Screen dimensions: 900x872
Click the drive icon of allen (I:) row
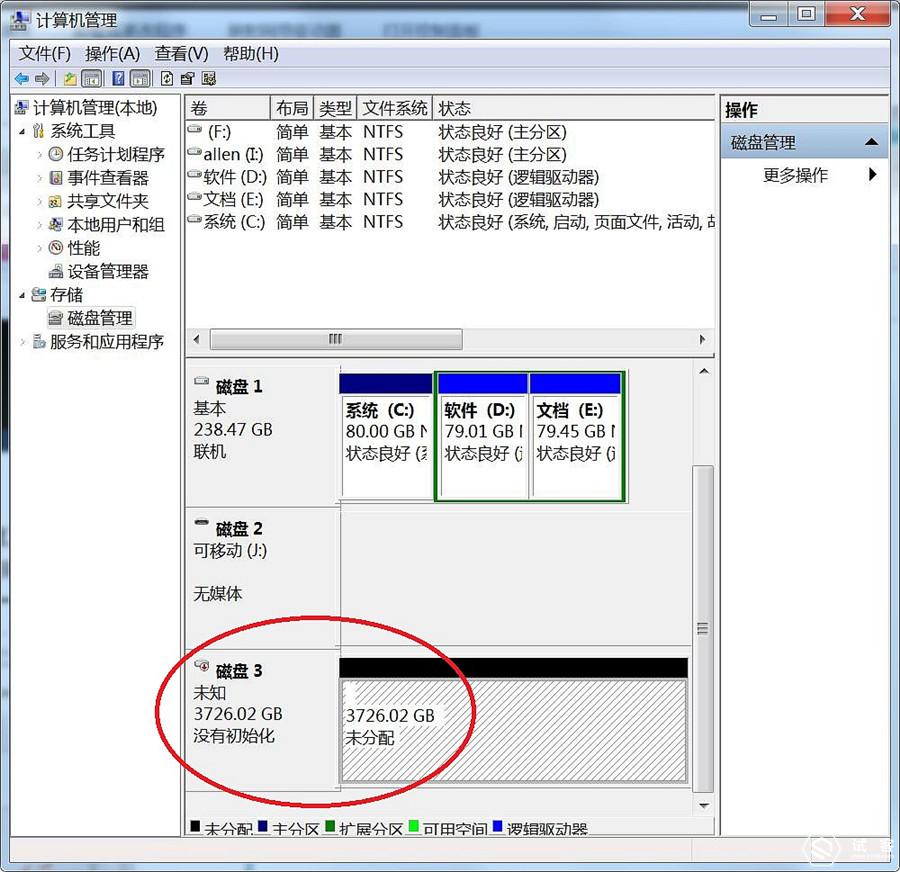195,152
